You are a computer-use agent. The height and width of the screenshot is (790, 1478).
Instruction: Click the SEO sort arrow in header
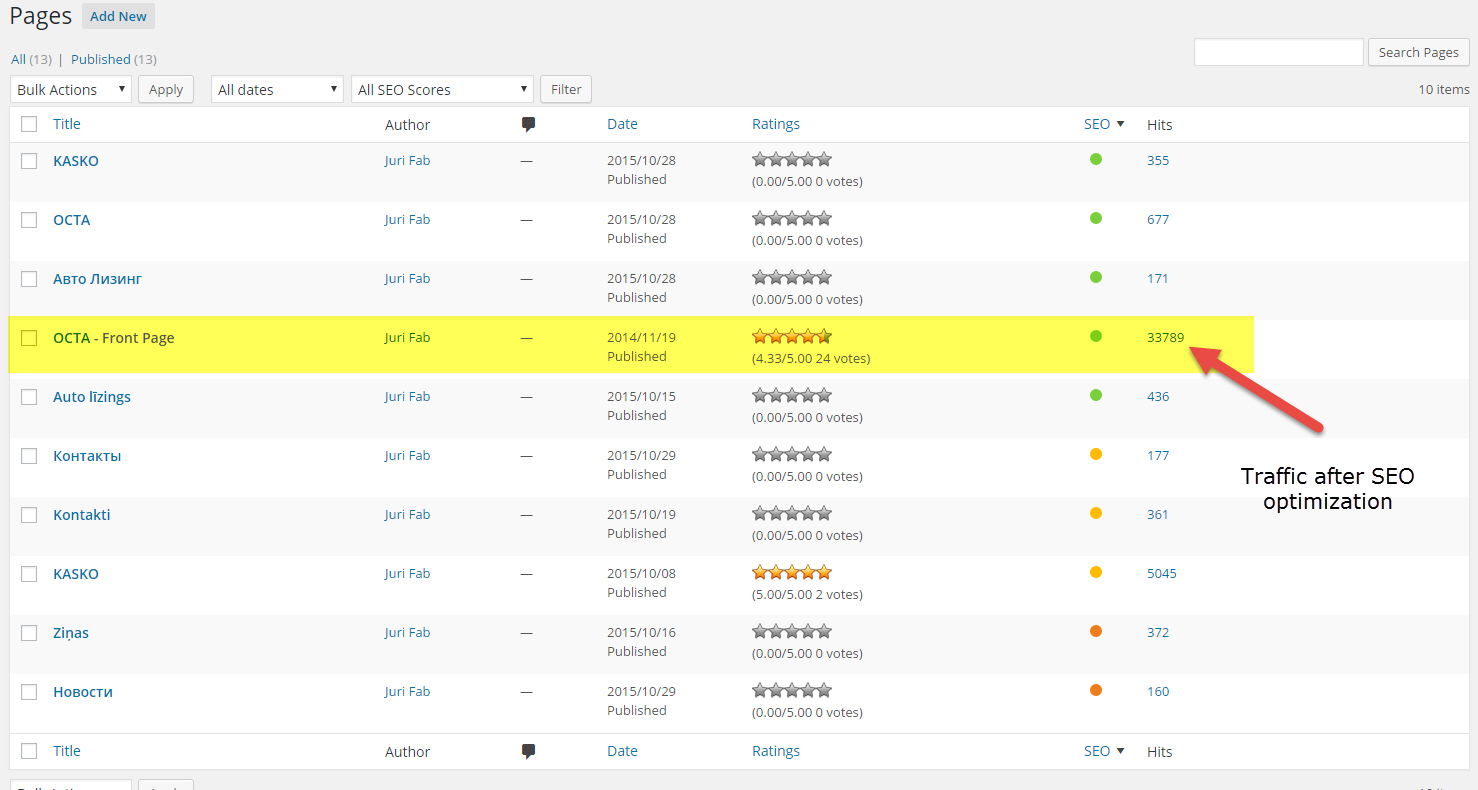1120,124
